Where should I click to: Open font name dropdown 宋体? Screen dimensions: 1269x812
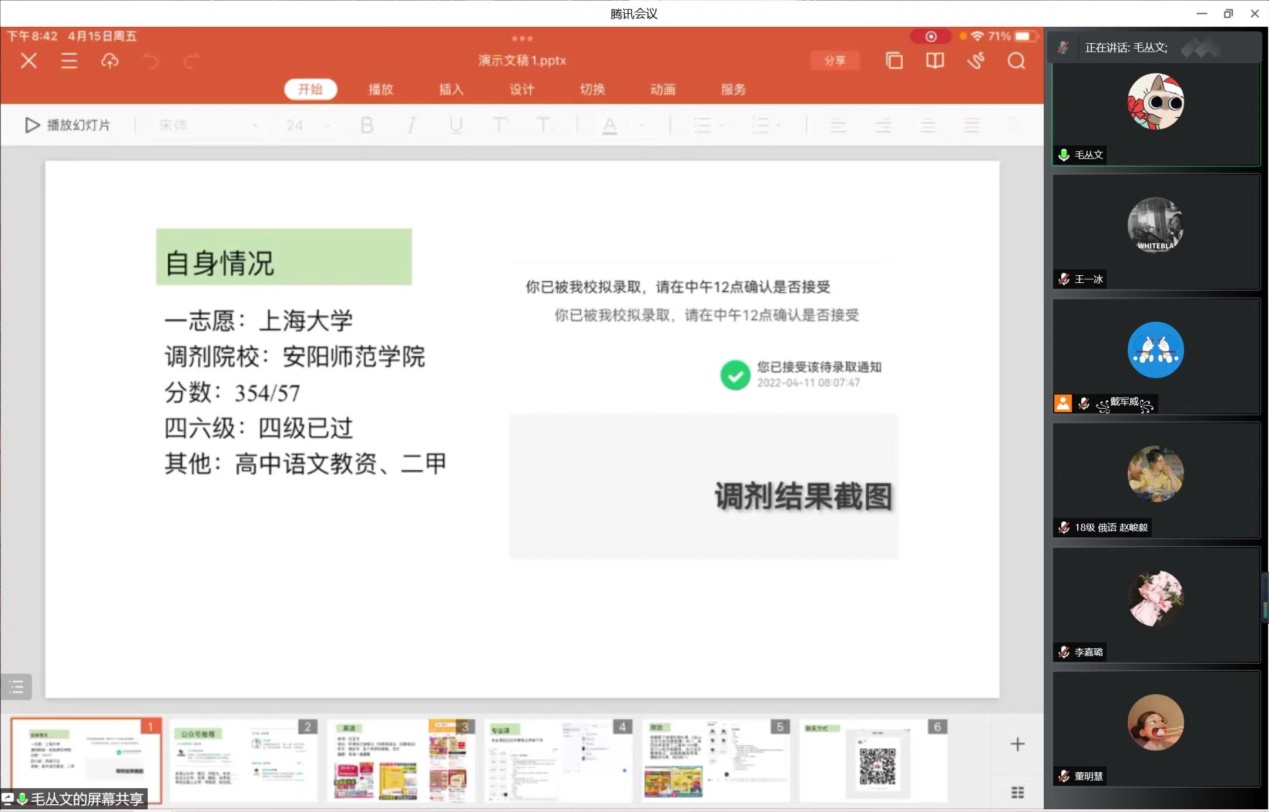coord(208,126)
